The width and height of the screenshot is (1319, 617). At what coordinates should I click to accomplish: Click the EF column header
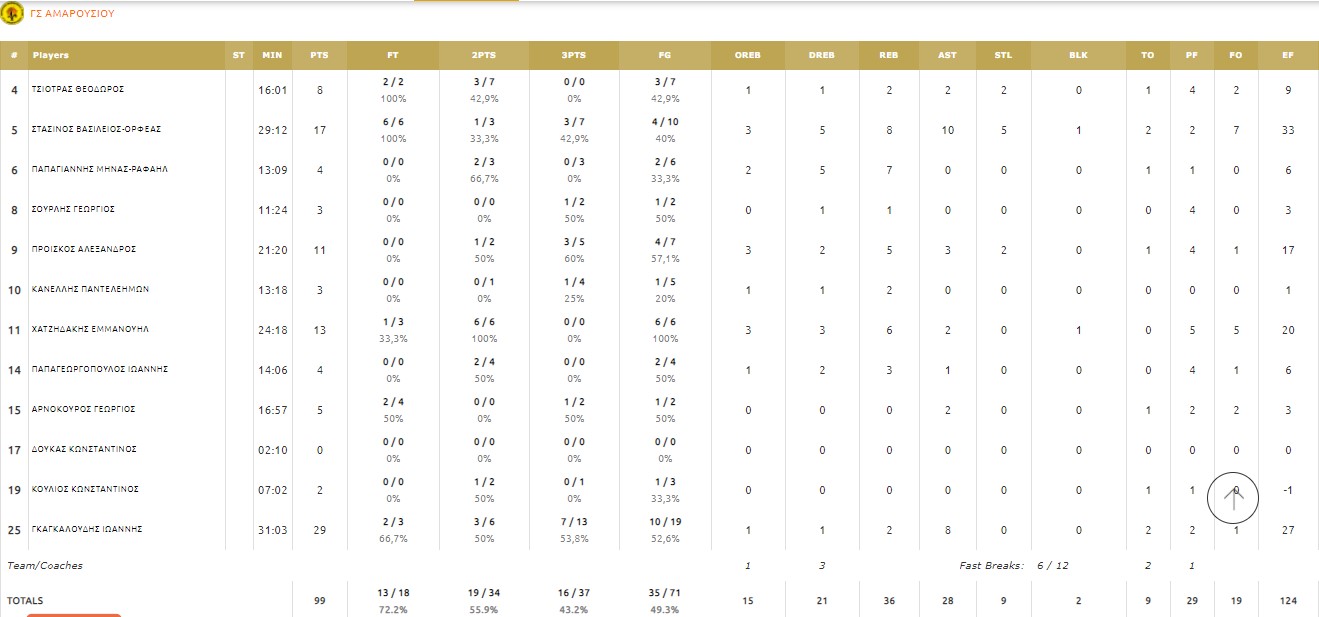[x=1288, y=55]
